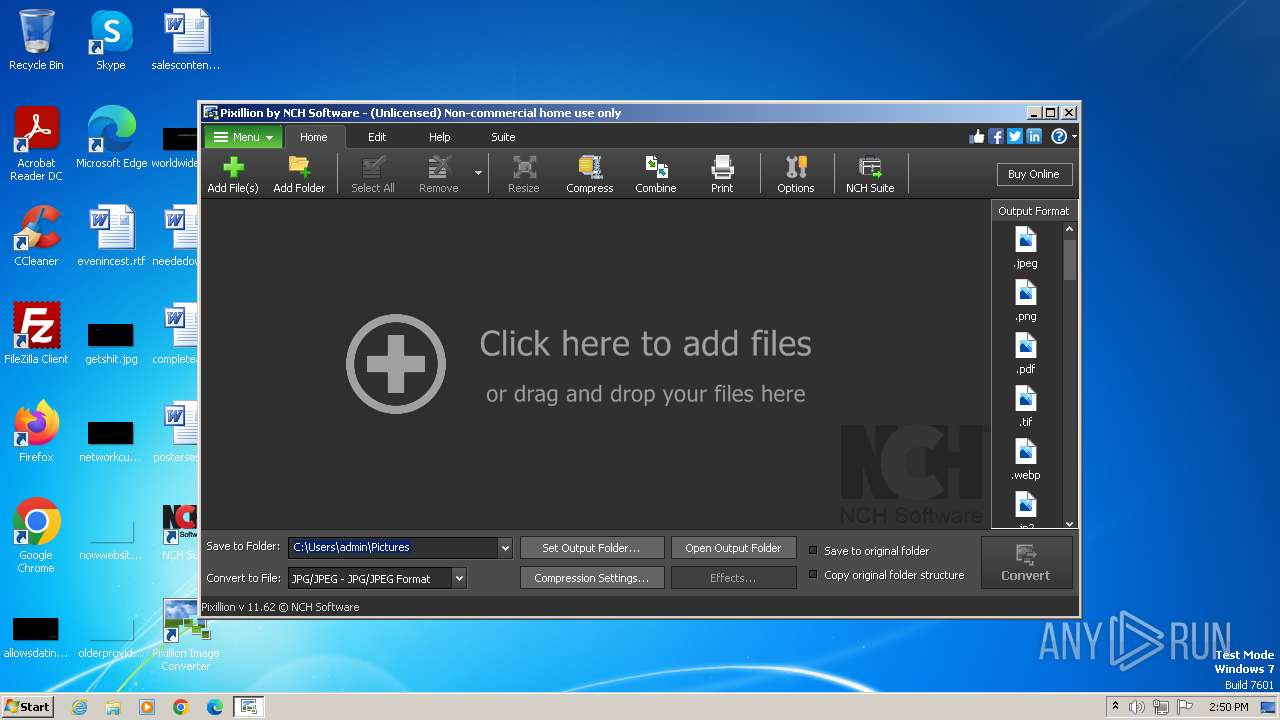1280x720 pixels.
Task: Click the Print toolbar icon
Action: pyautogui.click(x=722, y=175)
